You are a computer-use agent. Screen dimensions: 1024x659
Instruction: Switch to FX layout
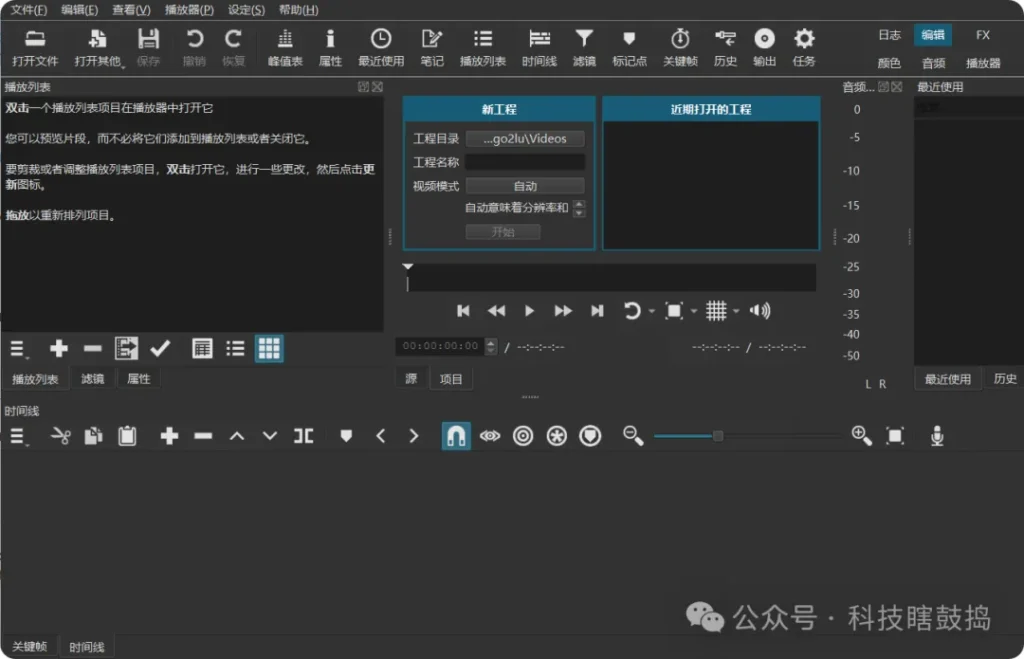click(x=983, y=35)
